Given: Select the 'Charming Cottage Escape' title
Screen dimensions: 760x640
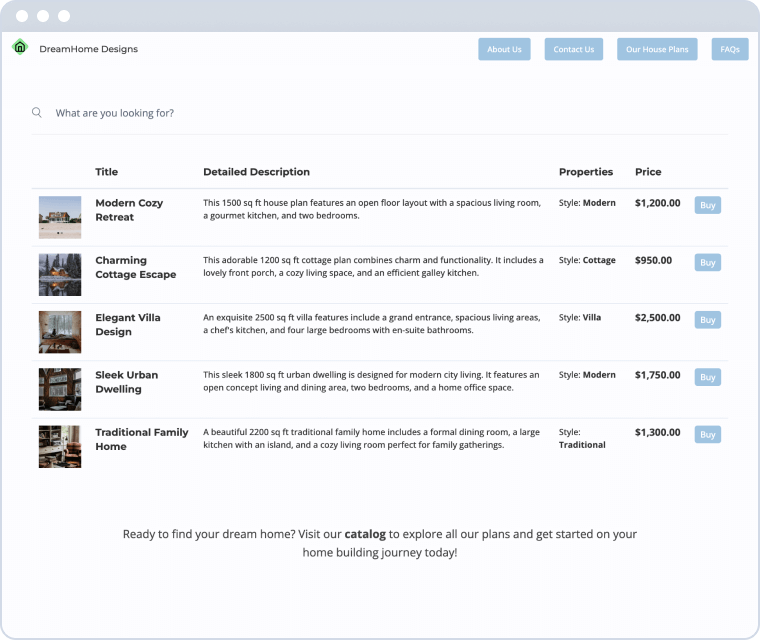Looking at the screenshot, I should tap(136, 267).
